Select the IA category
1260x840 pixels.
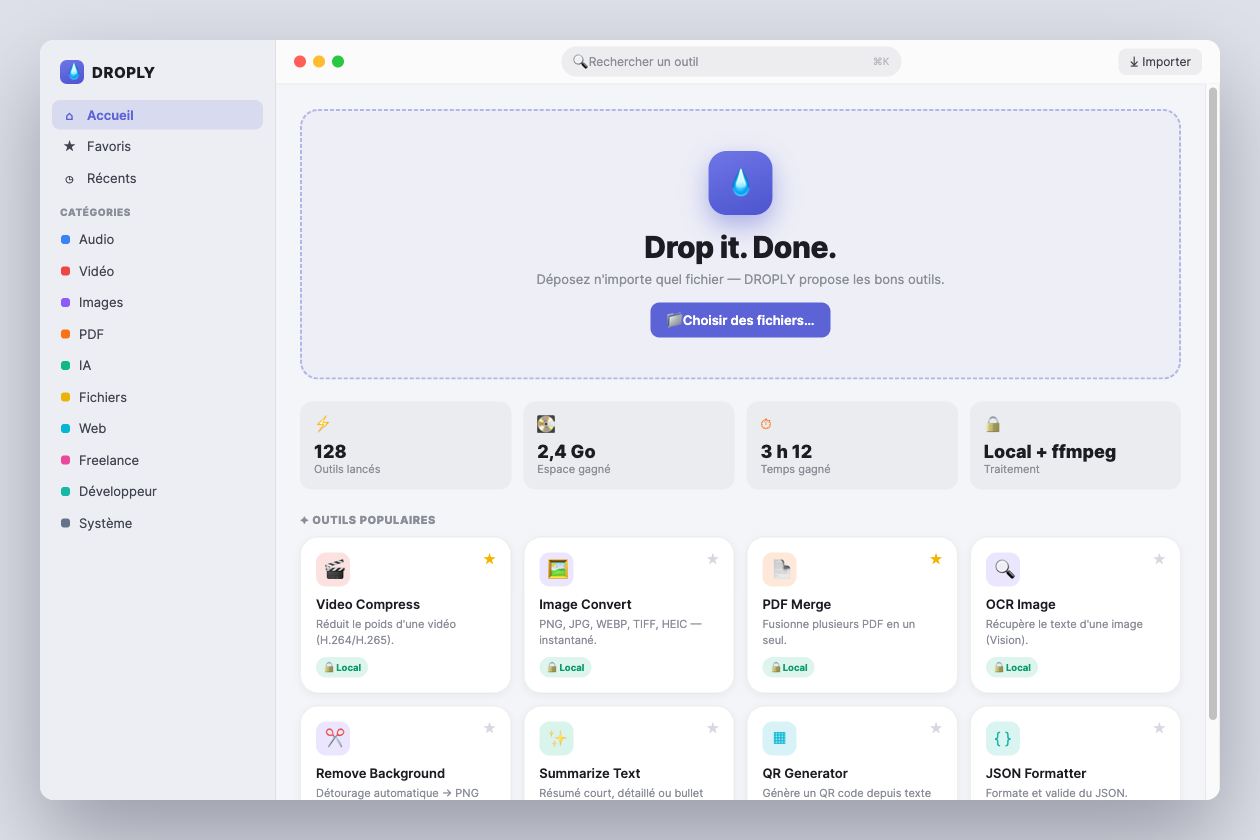point(157,365)
